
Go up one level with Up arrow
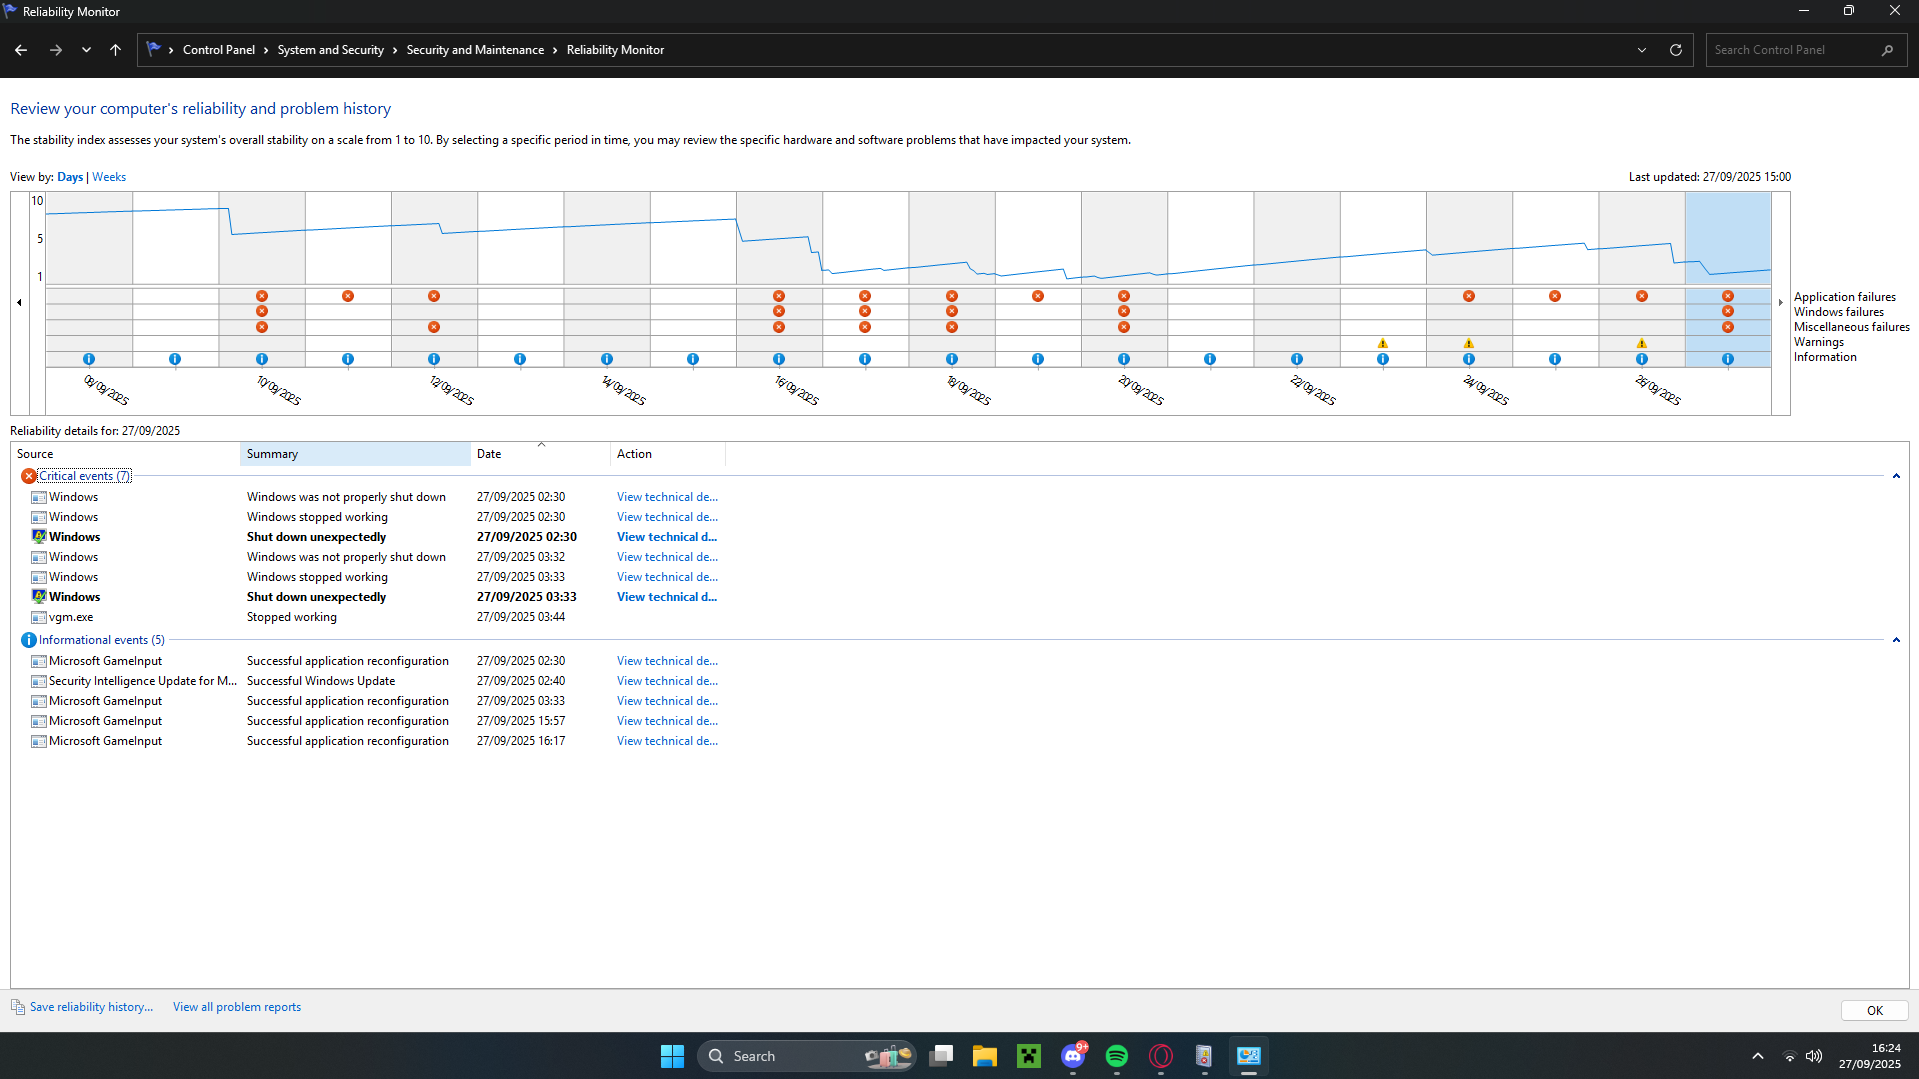[x=116, y=50]
